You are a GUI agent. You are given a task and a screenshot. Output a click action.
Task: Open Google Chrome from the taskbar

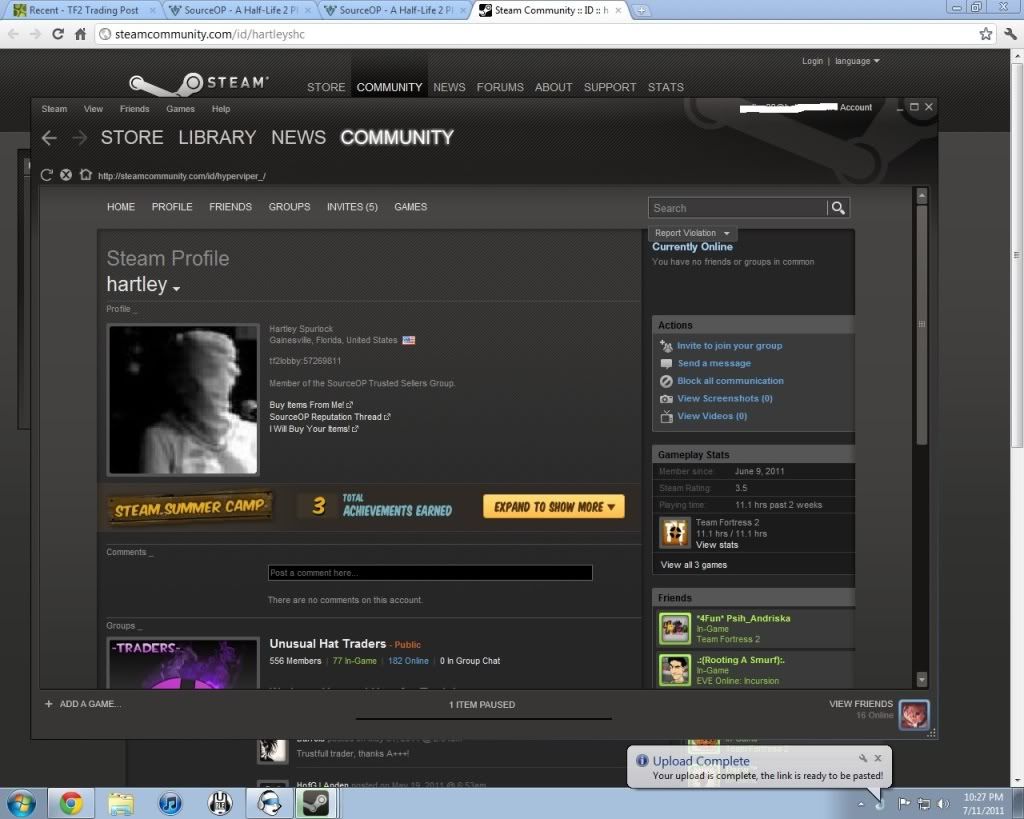71,803
